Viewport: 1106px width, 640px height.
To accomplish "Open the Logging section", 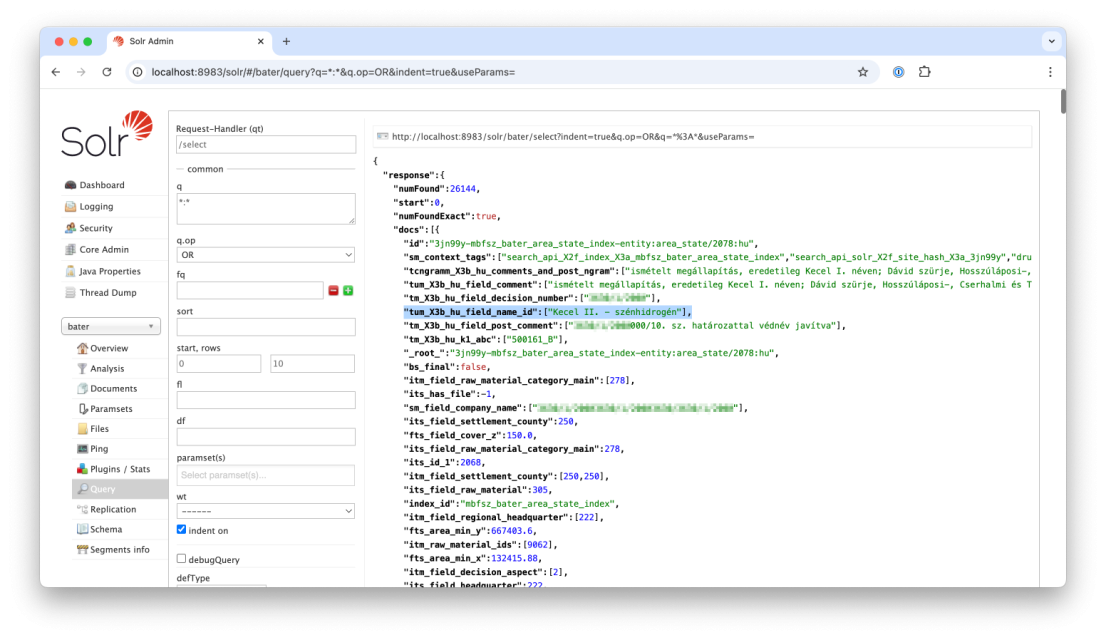I will tap(96, 207).
